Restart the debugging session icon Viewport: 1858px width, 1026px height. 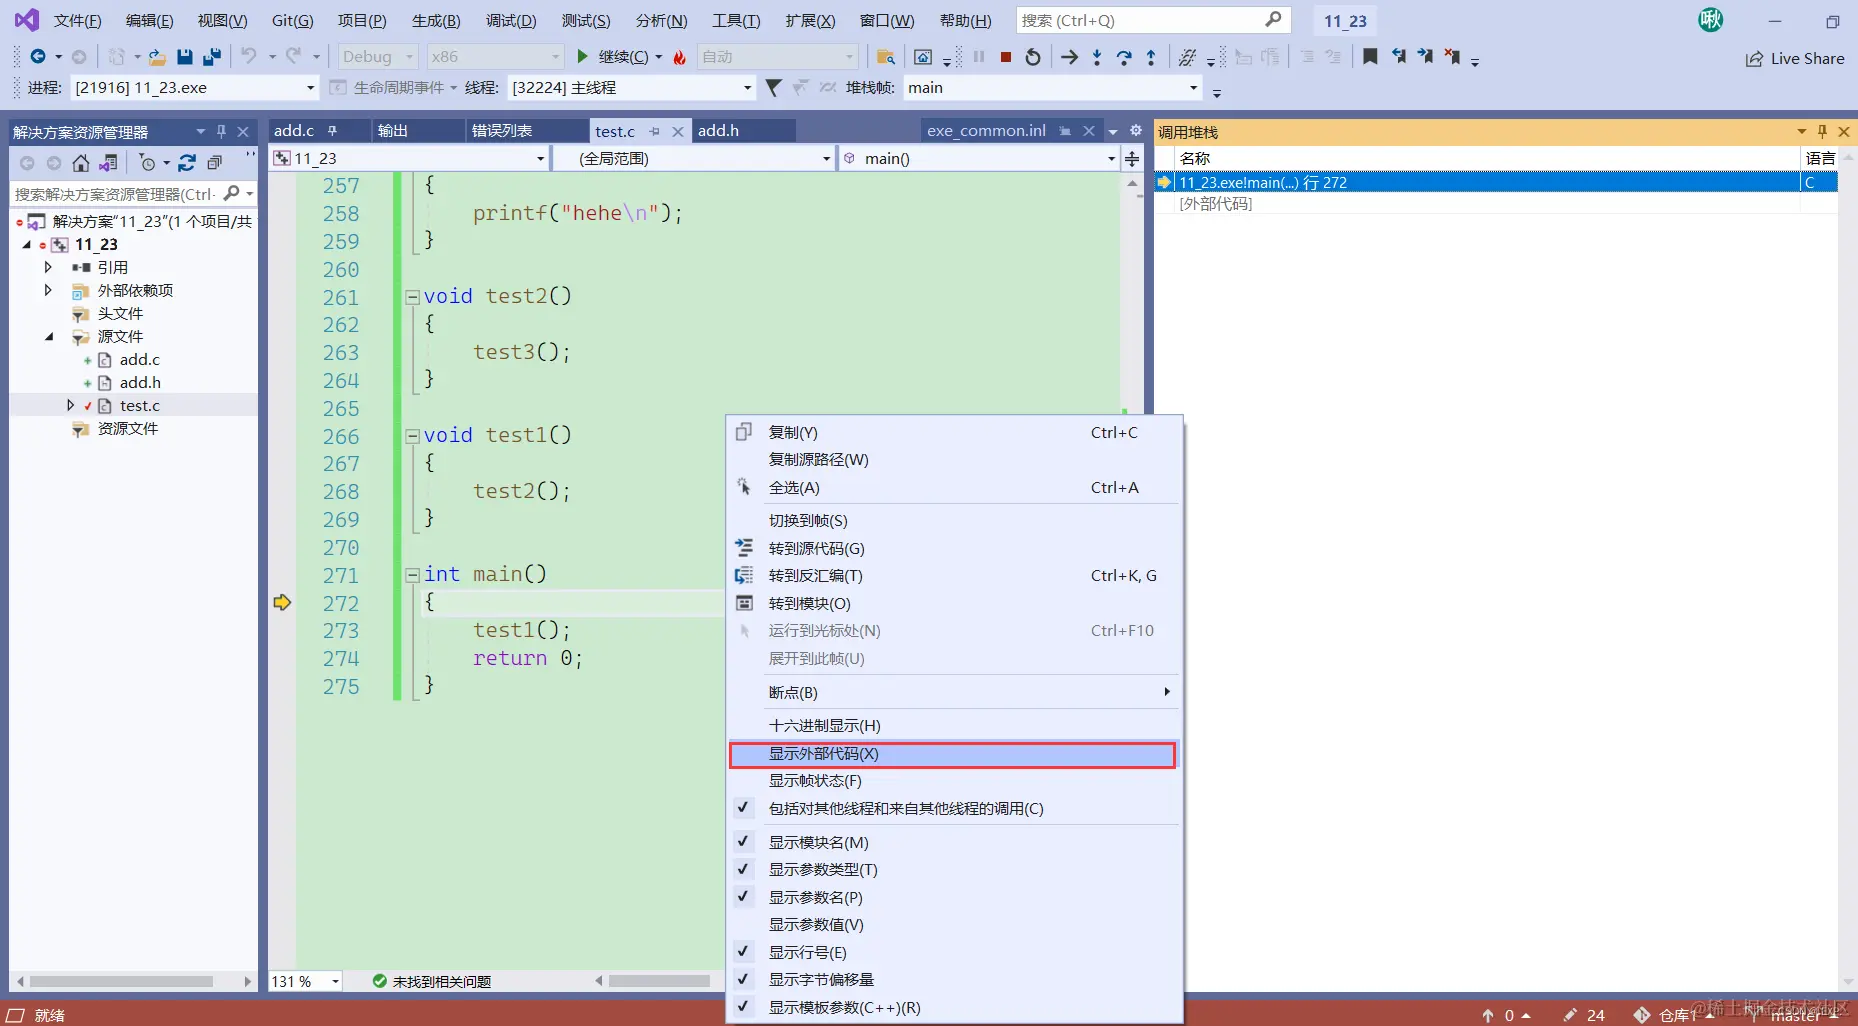click(x=1033, y=57)
